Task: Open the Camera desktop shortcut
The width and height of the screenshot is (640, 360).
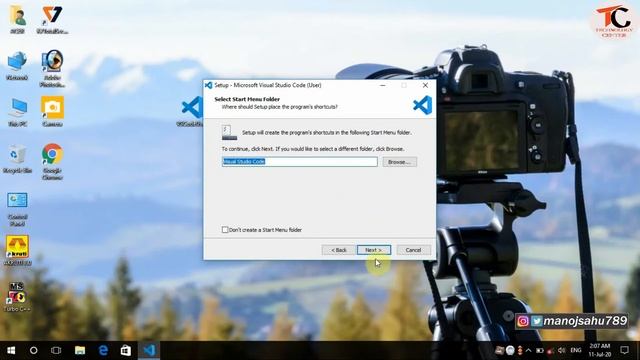Action: pos(52,112)
